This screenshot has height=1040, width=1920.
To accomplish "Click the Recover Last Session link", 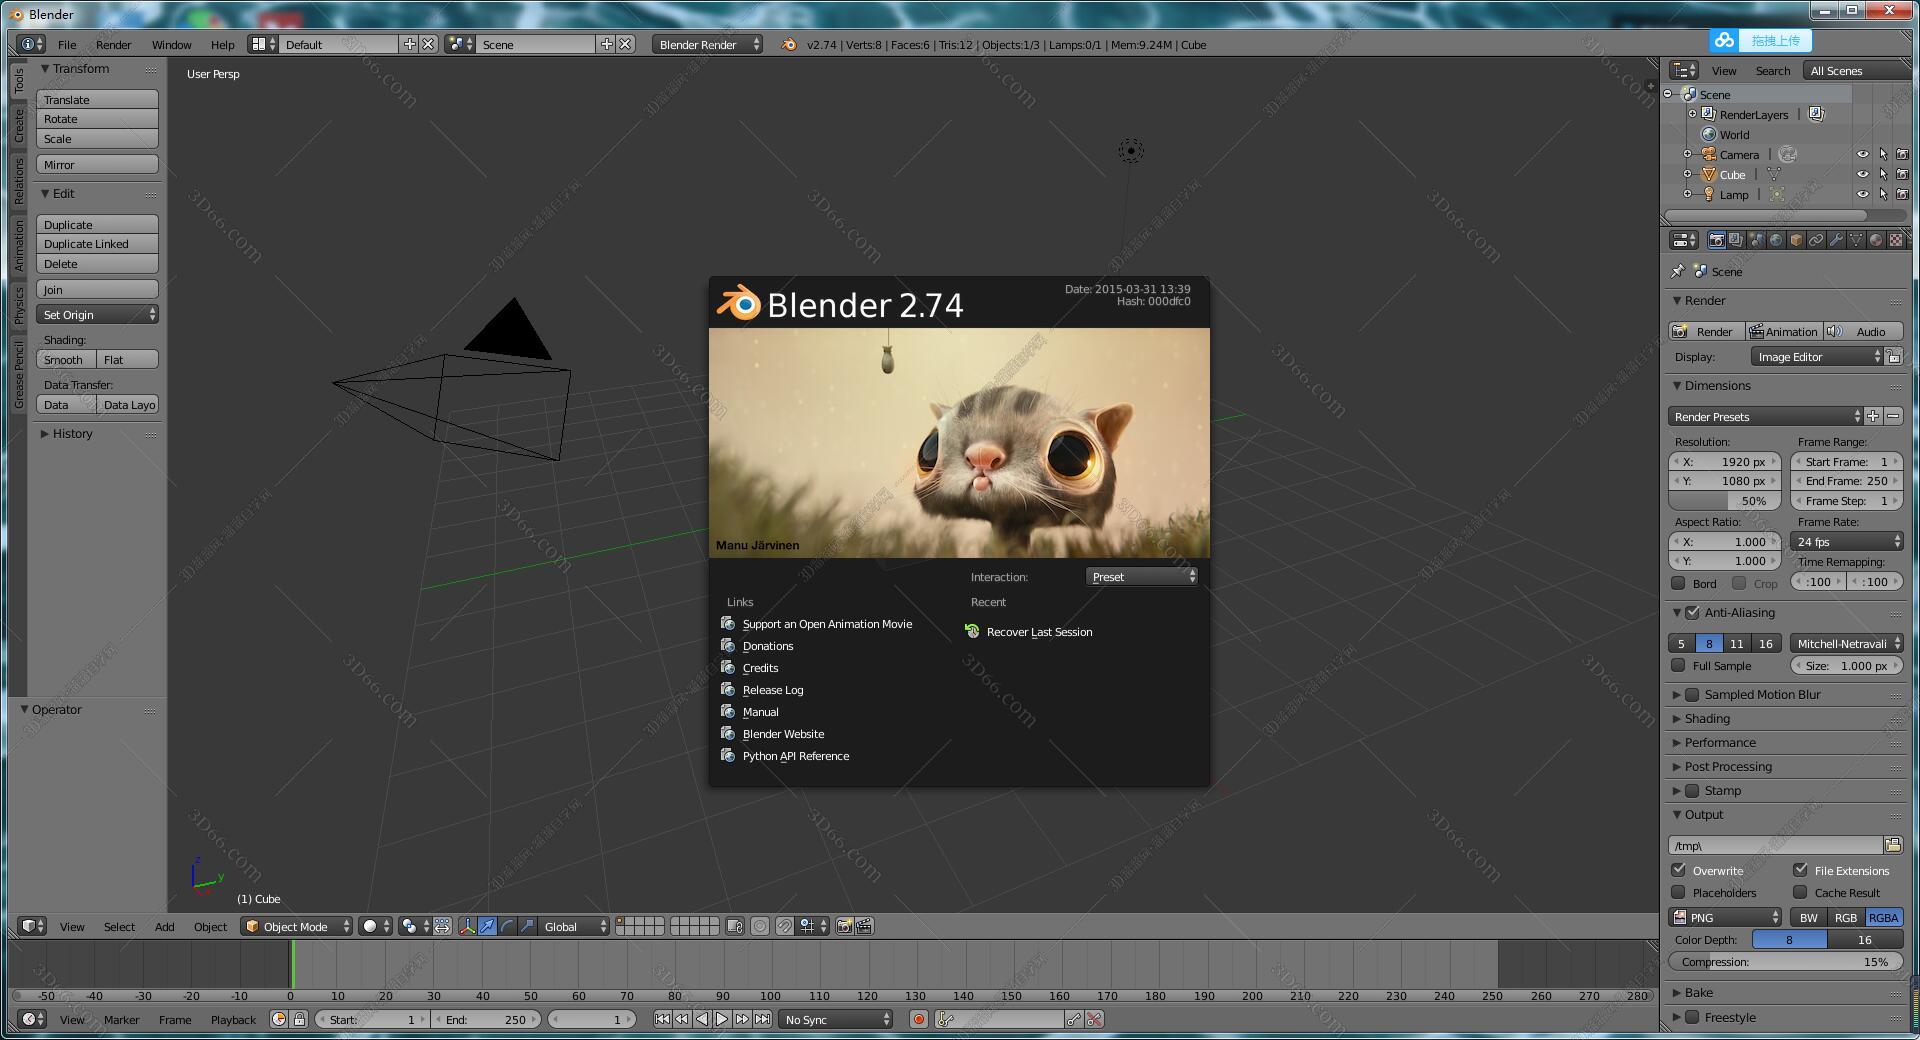I will point(1038,632).
